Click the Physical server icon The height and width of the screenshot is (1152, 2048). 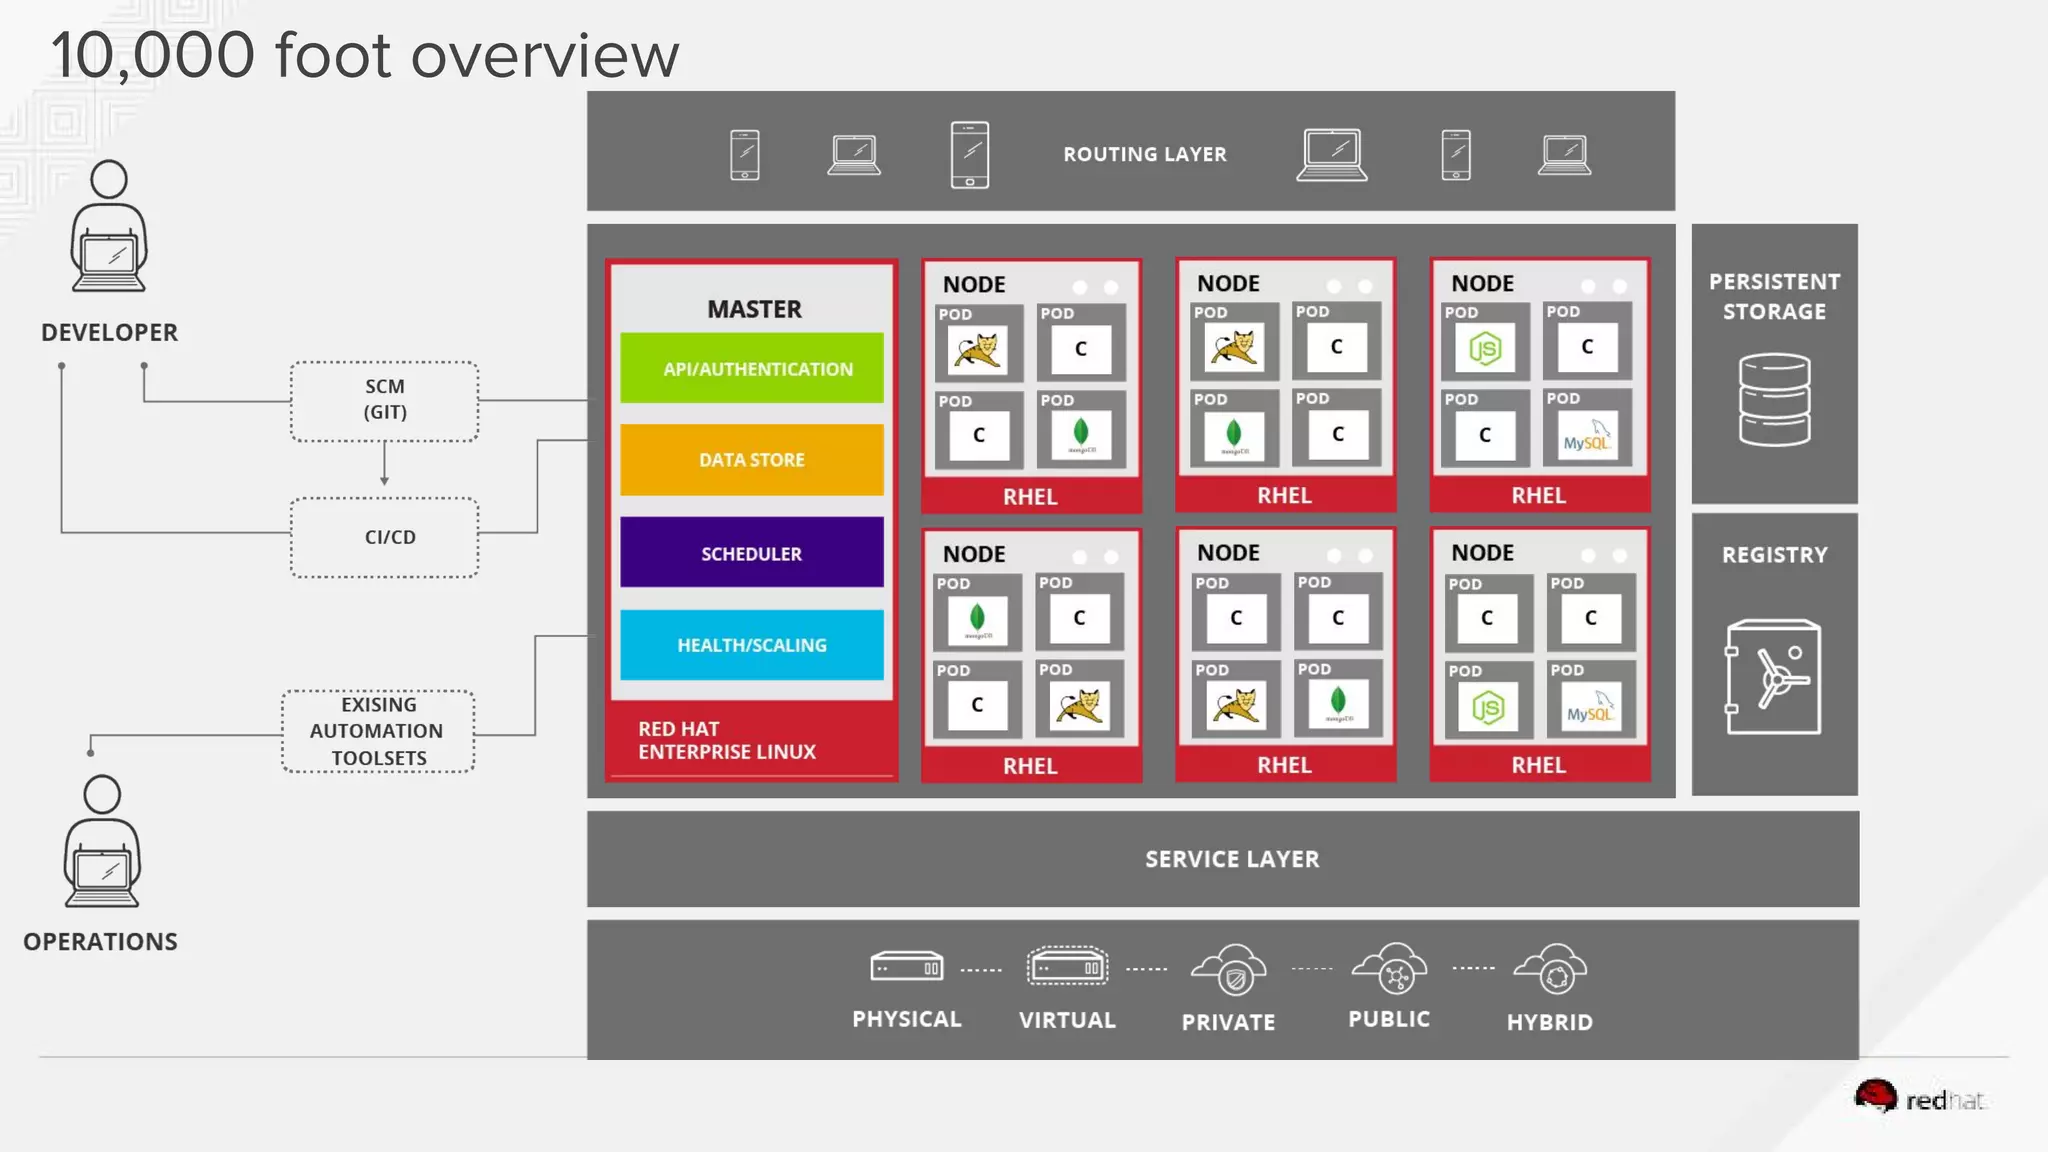click(906, 967)
